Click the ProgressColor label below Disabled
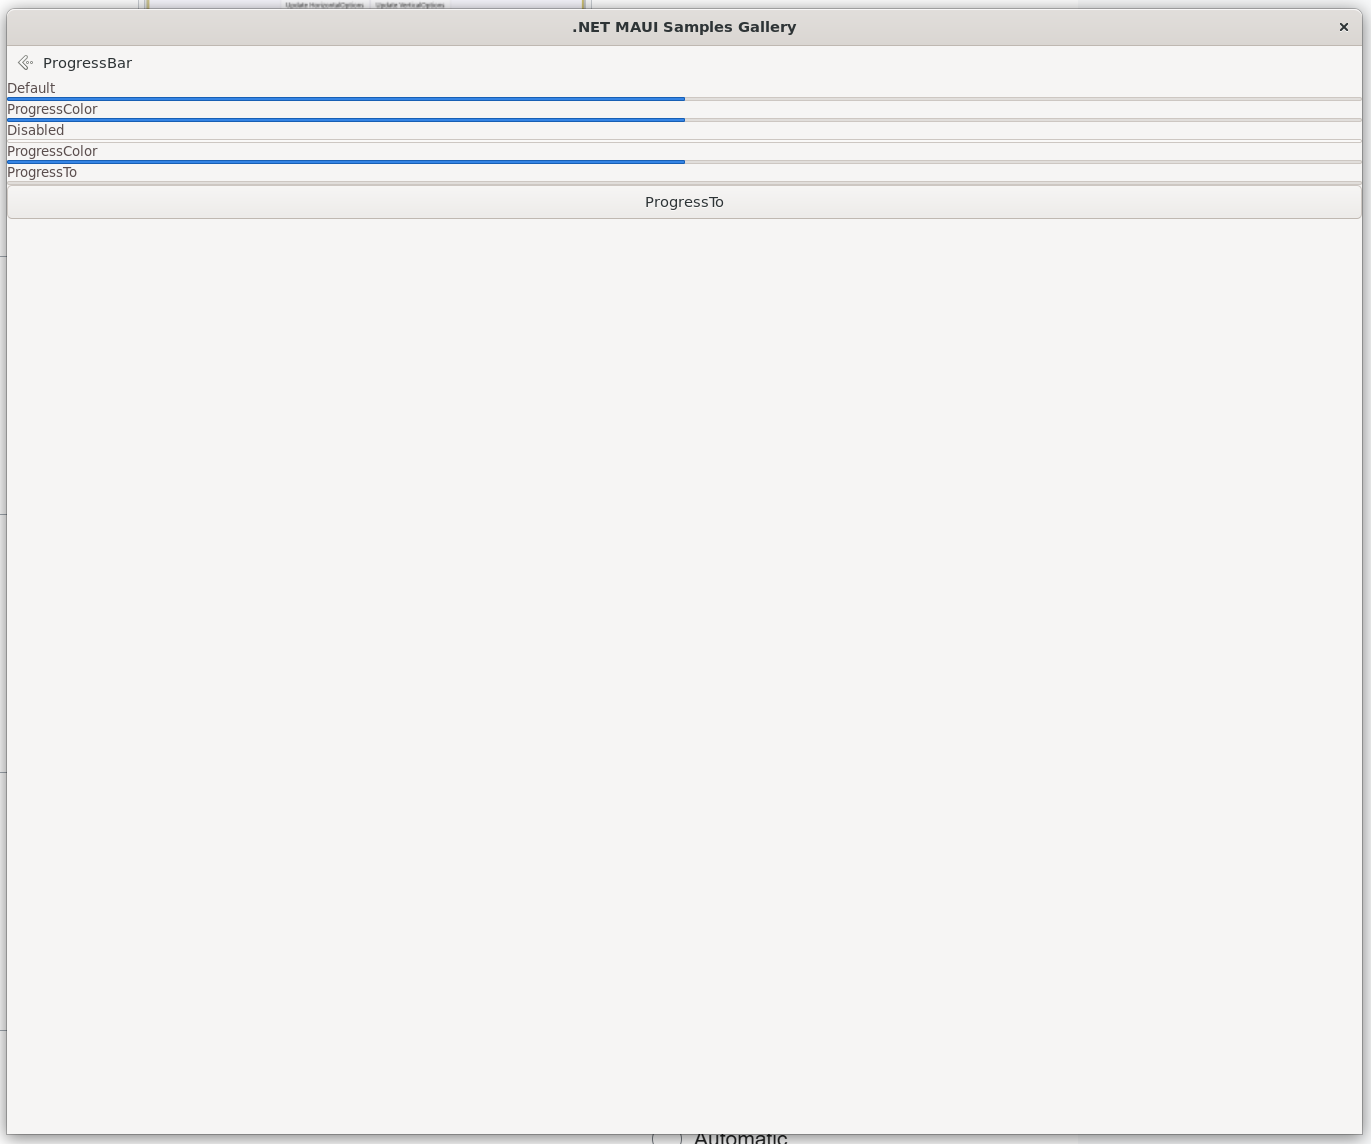Viewport: 1371px width, 1144px height. pos(52,151)
